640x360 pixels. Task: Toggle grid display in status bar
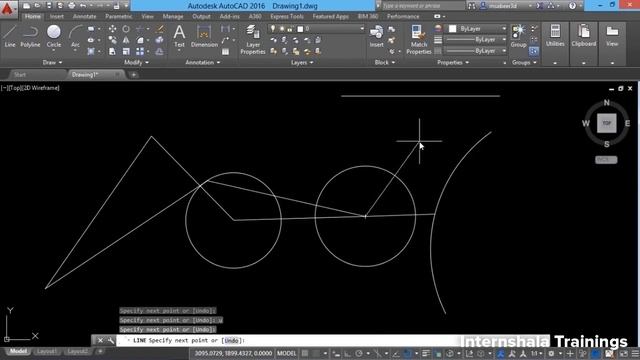coord(305,353)
